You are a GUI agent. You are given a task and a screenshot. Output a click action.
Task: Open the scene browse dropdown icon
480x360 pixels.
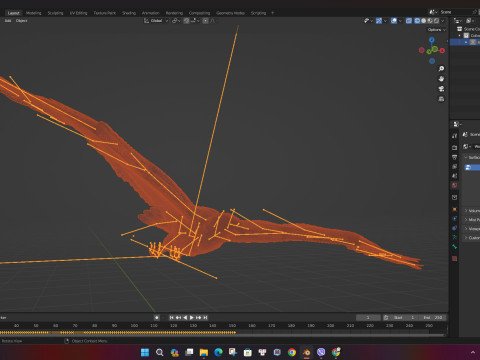pos(432,12)
